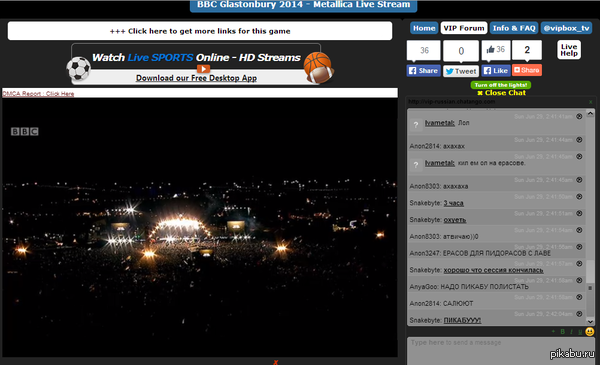Click the chat scrollbar down arrow

click(x=590, y=321)
